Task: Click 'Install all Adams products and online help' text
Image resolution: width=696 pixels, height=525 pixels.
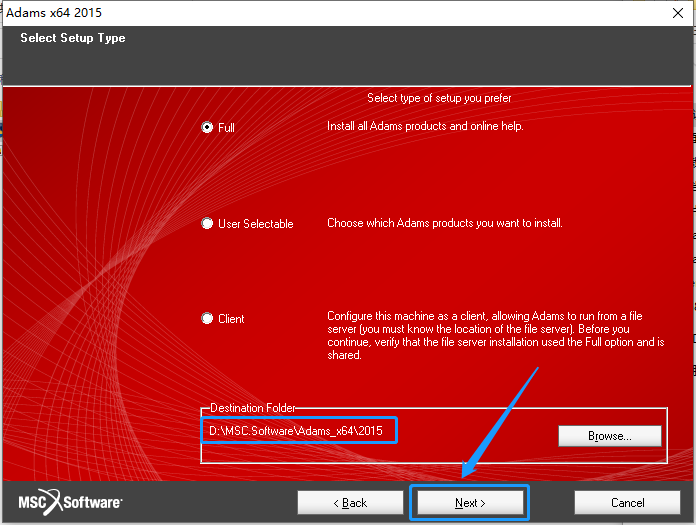Action: (425, 126)
